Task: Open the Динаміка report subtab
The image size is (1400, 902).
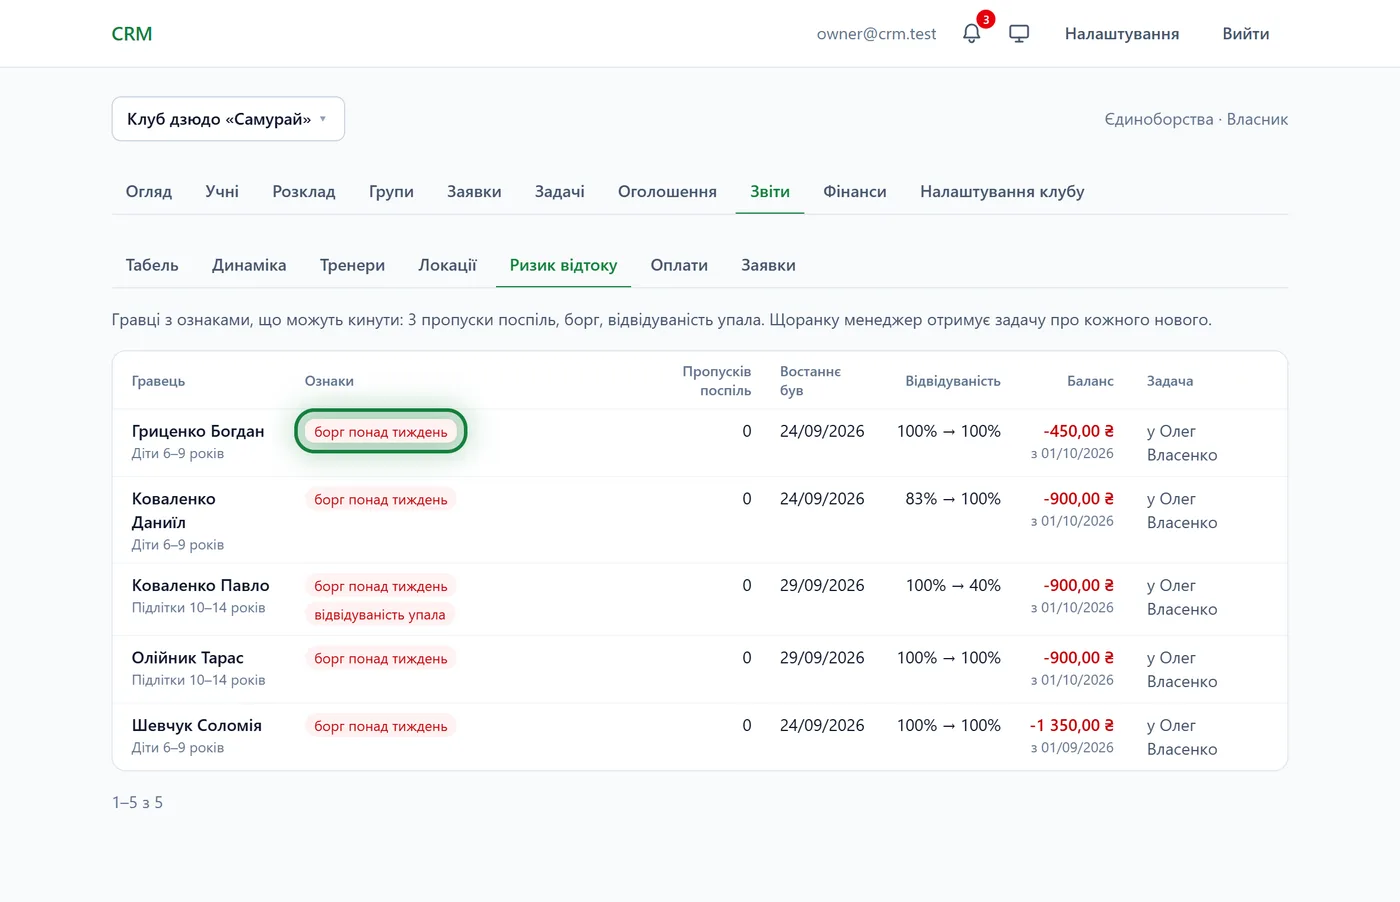Action: (249, 265)
